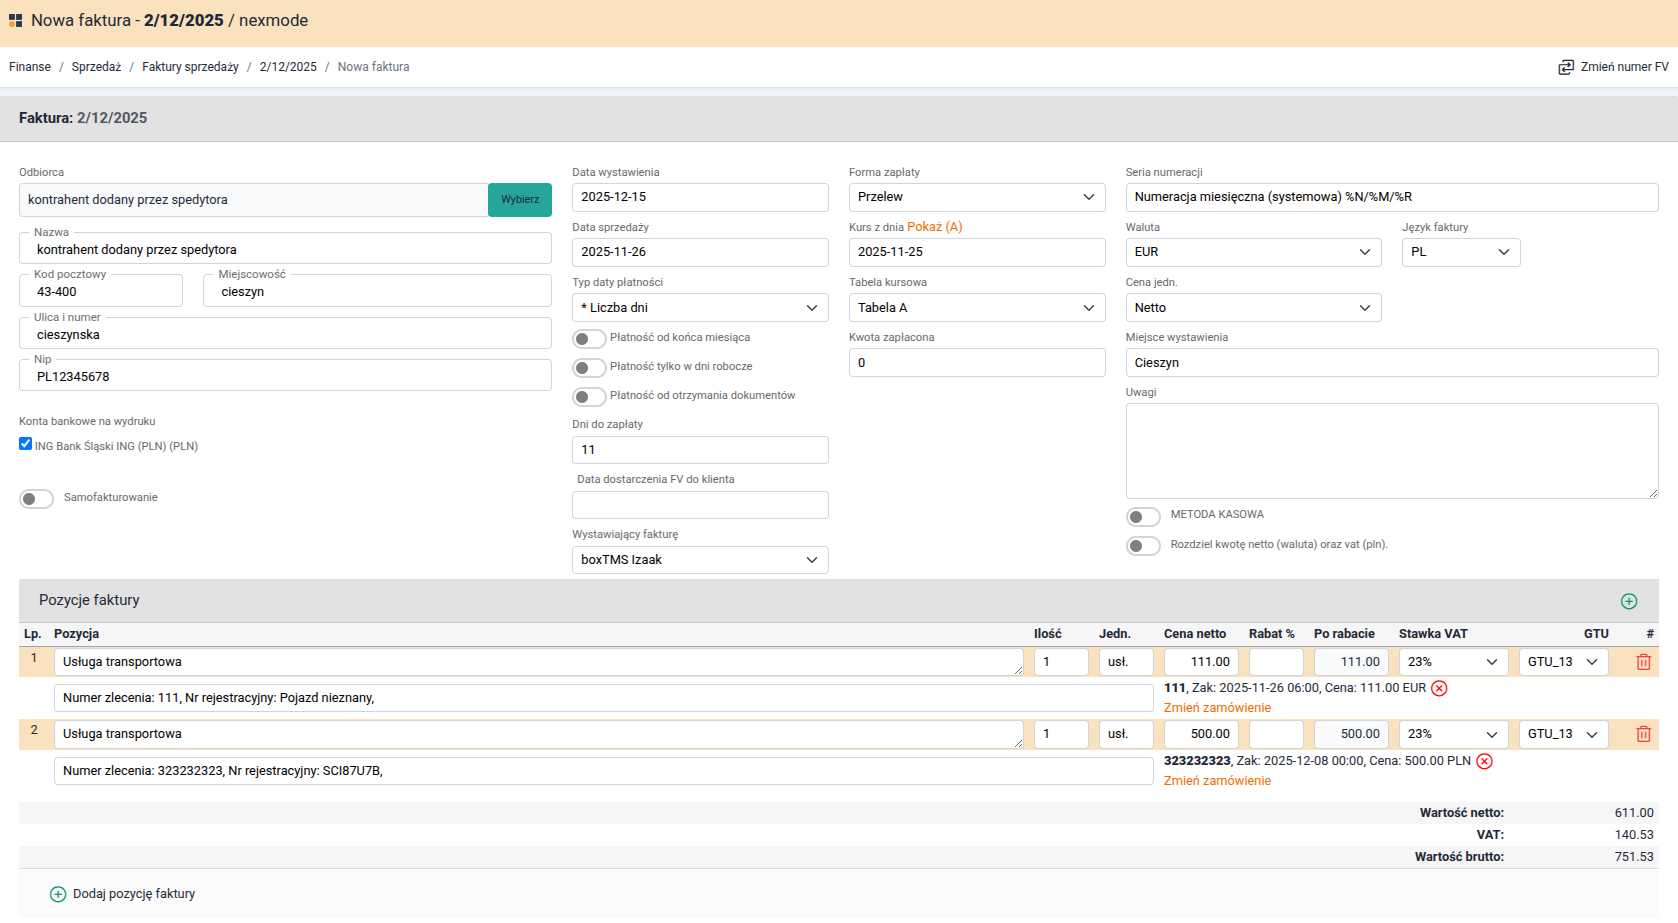Turn on Samofakturowanie switch
This screenshot has width=1678, height=923.
36,499
